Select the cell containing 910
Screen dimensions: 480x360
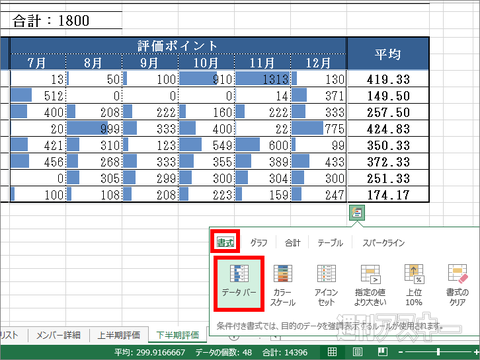[206, 79]
